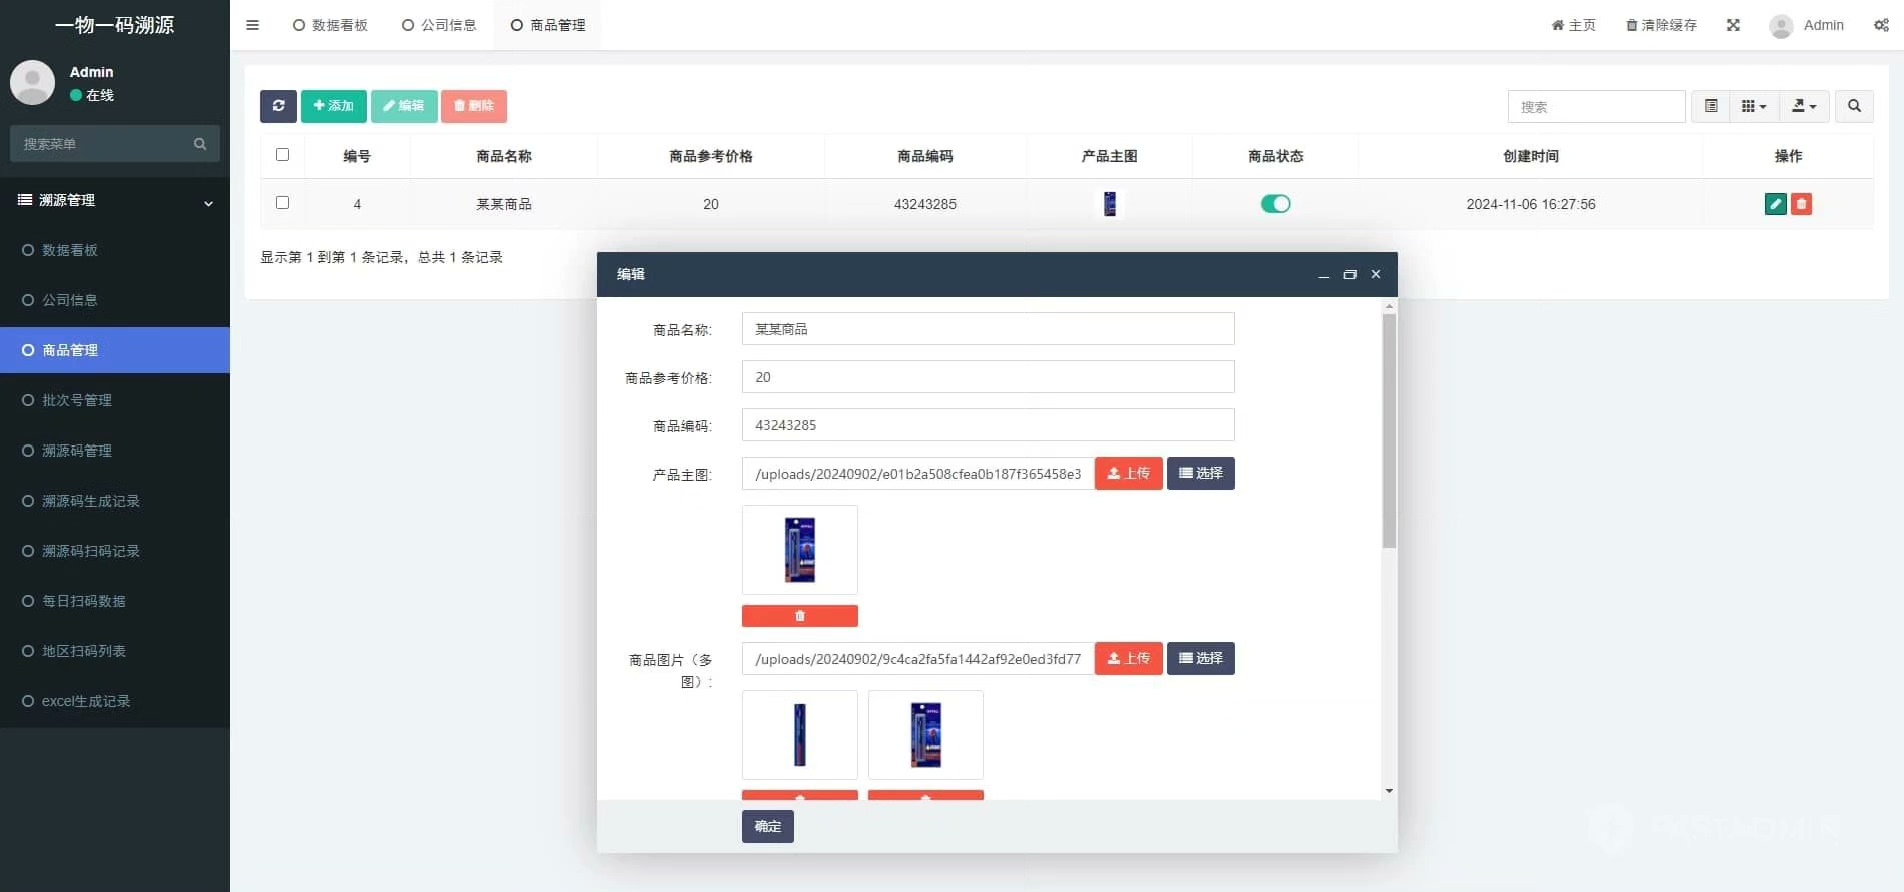The height and width of the screenshot is (892, 1904).
Task: Switch to the 数据看板 tab
Action: tap(330, 25)
